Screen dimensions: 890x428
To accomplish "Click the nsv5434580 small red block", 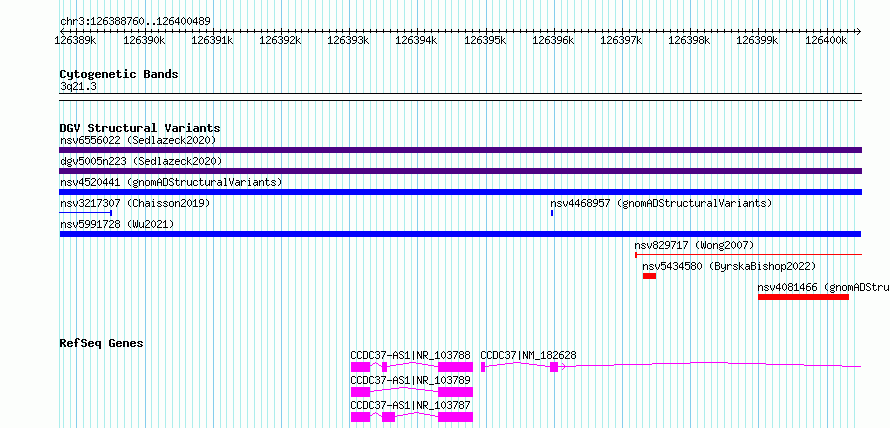I will pyautogui.click(x=649, y=276).
